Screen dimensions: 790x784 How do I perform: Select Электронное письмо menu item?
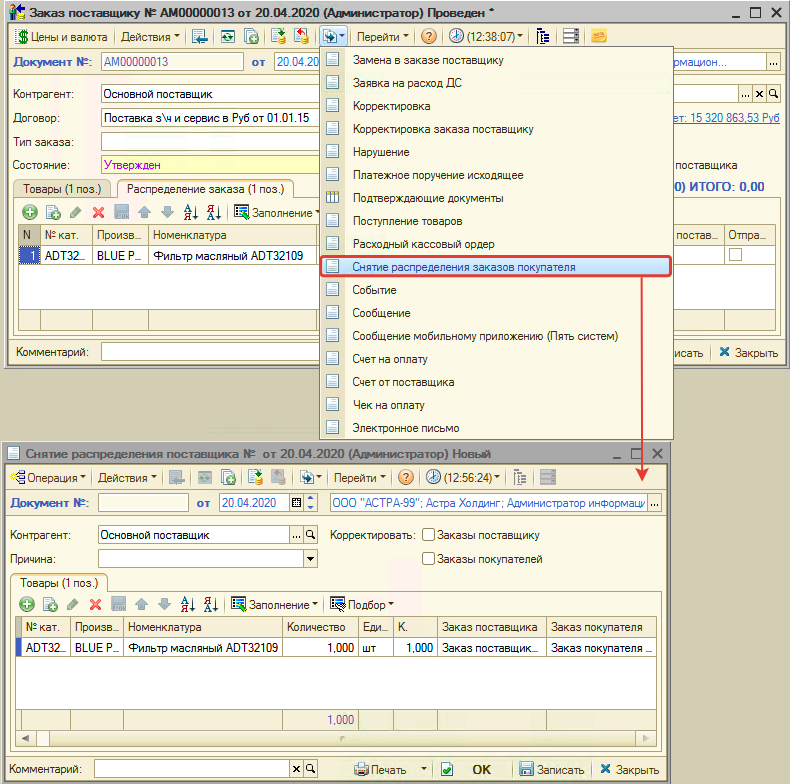pos(406,428)
